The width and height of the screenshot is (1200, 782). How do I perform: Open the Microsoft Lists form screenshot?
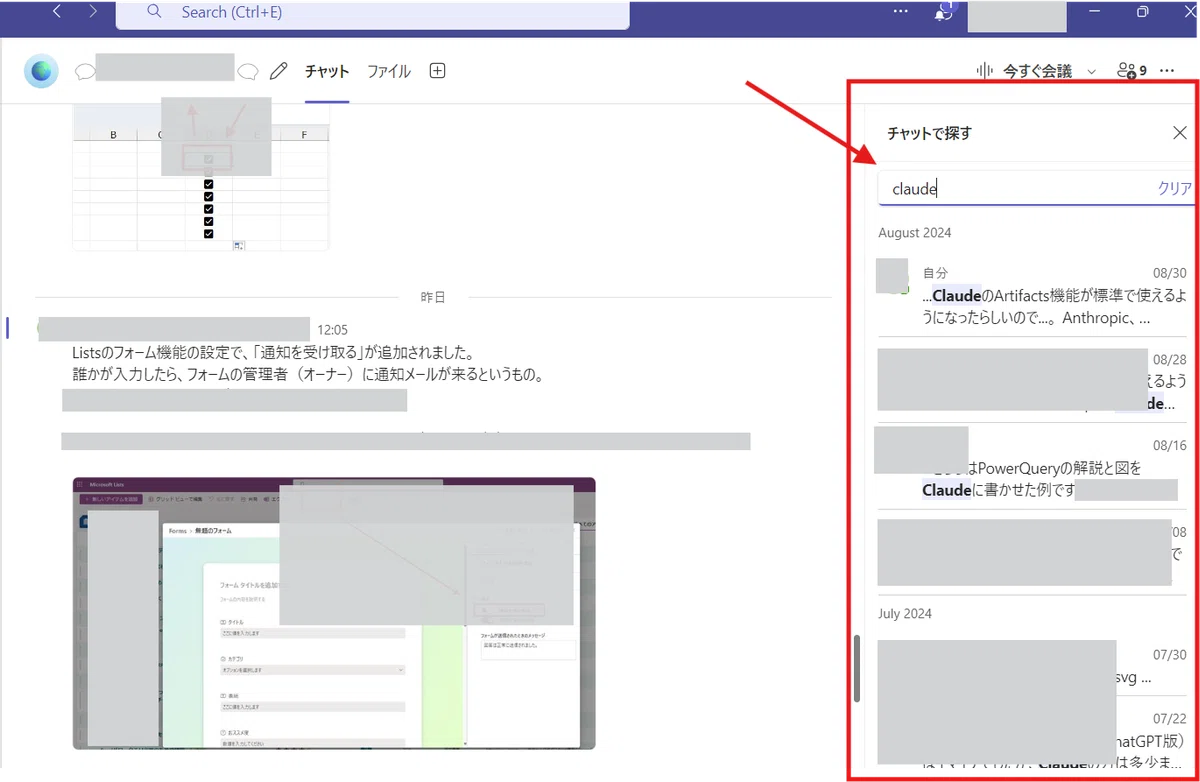[x=334, y=613]
